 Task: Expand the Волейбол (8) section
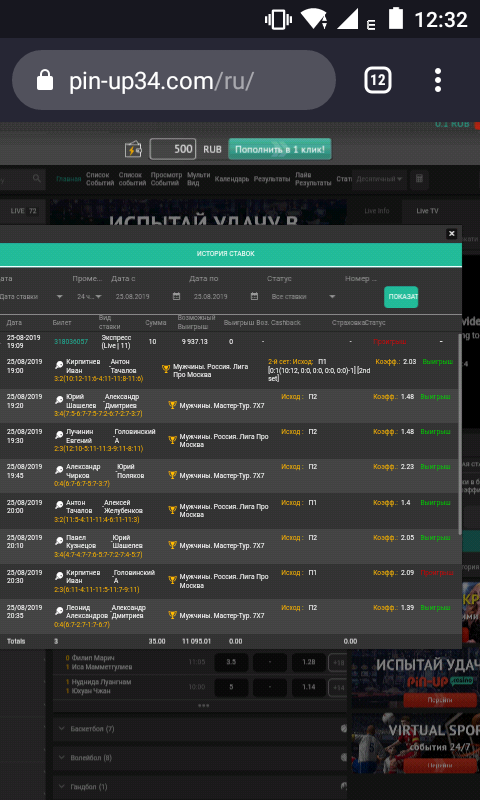click(x=201, y=758)
